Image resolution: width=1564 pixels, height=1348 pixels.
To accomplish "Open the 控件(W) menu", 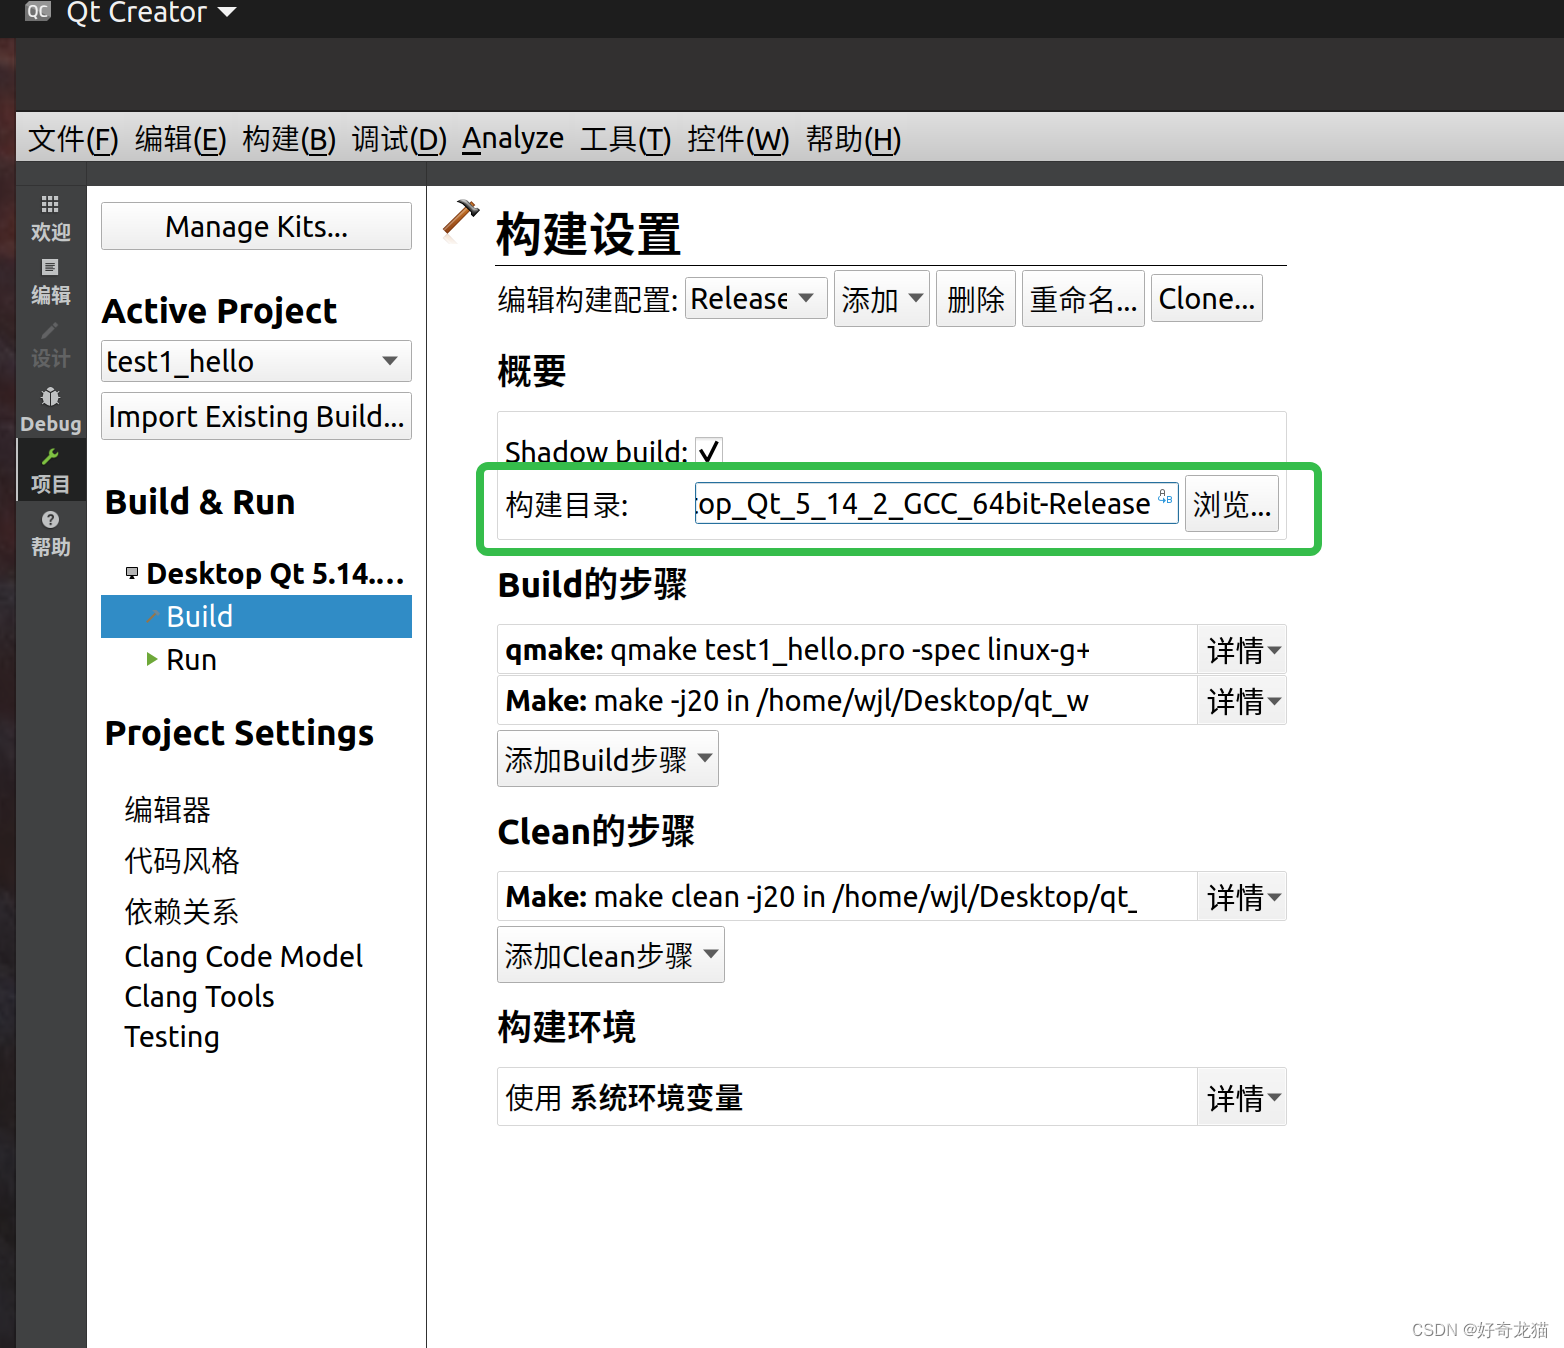I will (738, 139).
